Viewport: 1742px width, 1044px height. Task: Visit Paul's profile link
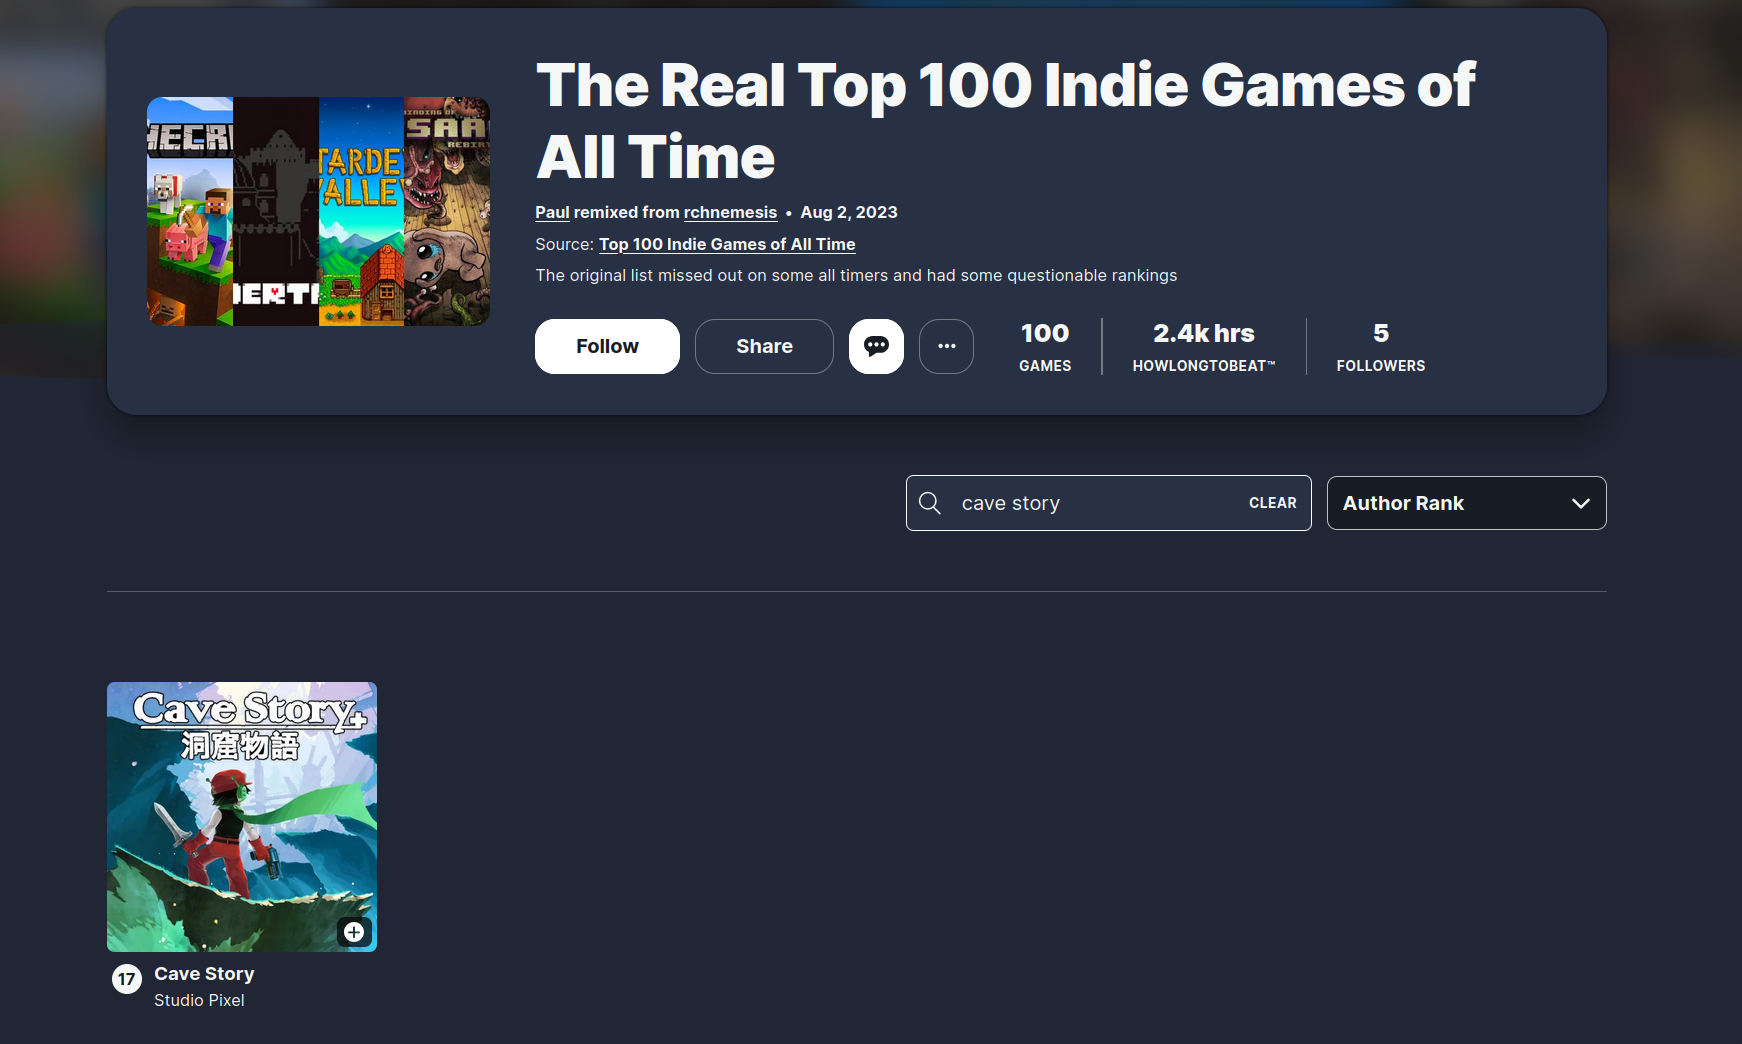coord(552,212)
